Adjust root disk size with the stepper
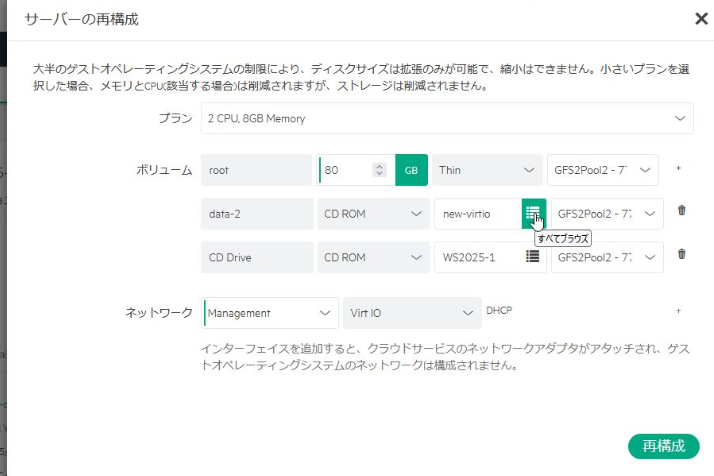The image size is (714, 476). pyautogui.click(x=379, y=170)
